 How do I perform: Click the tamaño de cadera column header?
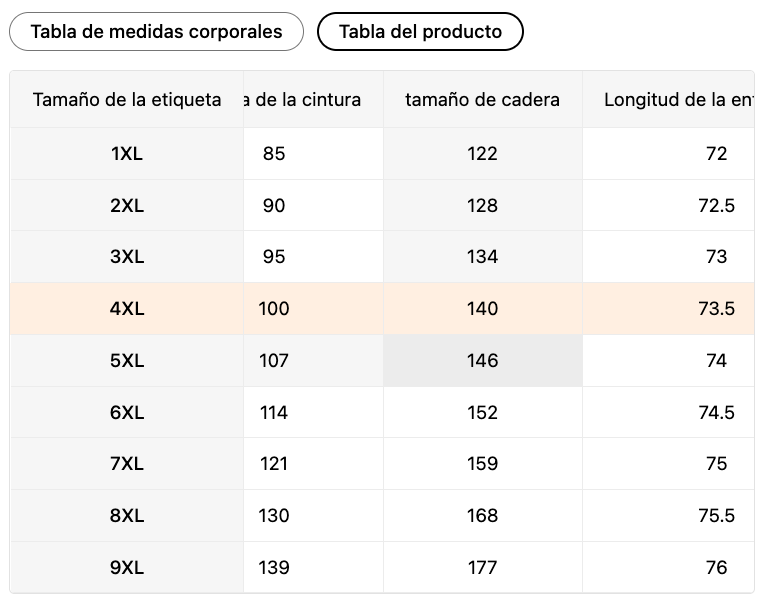482,100
